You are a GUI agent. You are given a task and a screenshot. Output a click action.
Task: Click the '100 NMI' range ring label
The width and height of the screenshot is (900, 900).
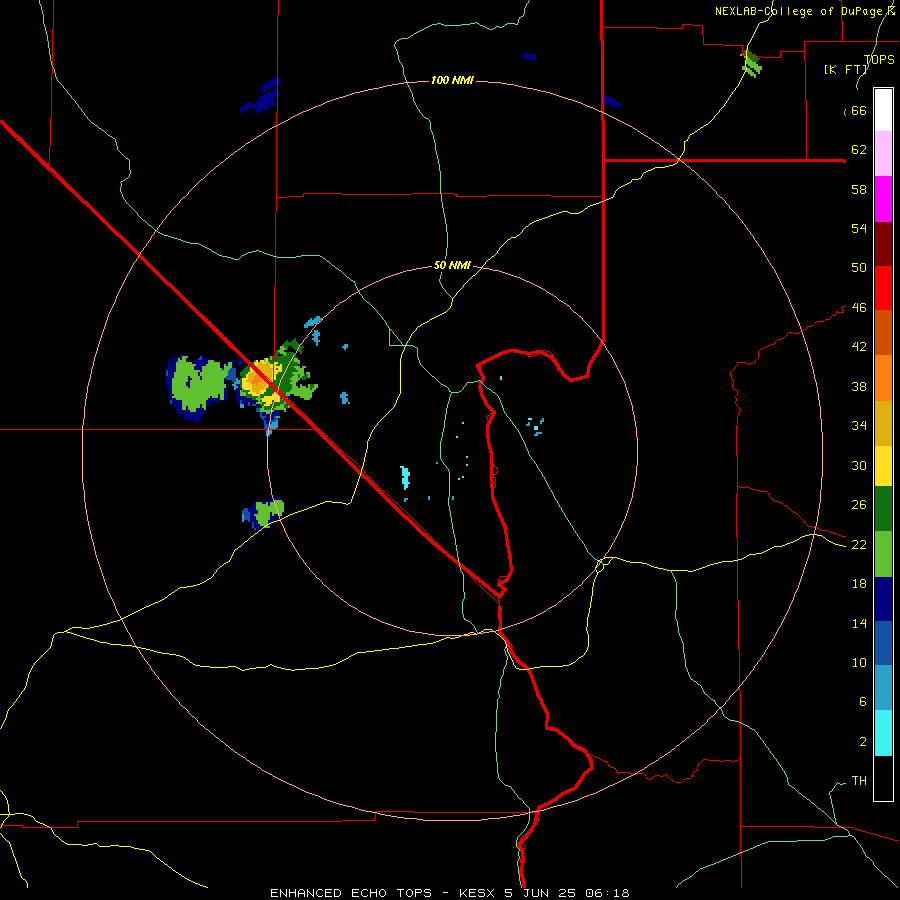(452, 80)
